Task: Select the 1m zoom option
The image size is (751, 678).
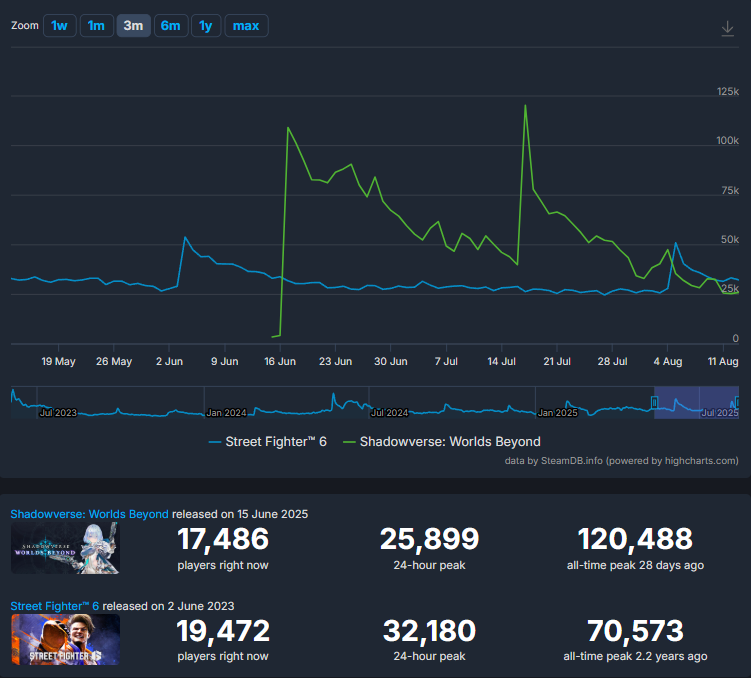Action: coord(96,26)
